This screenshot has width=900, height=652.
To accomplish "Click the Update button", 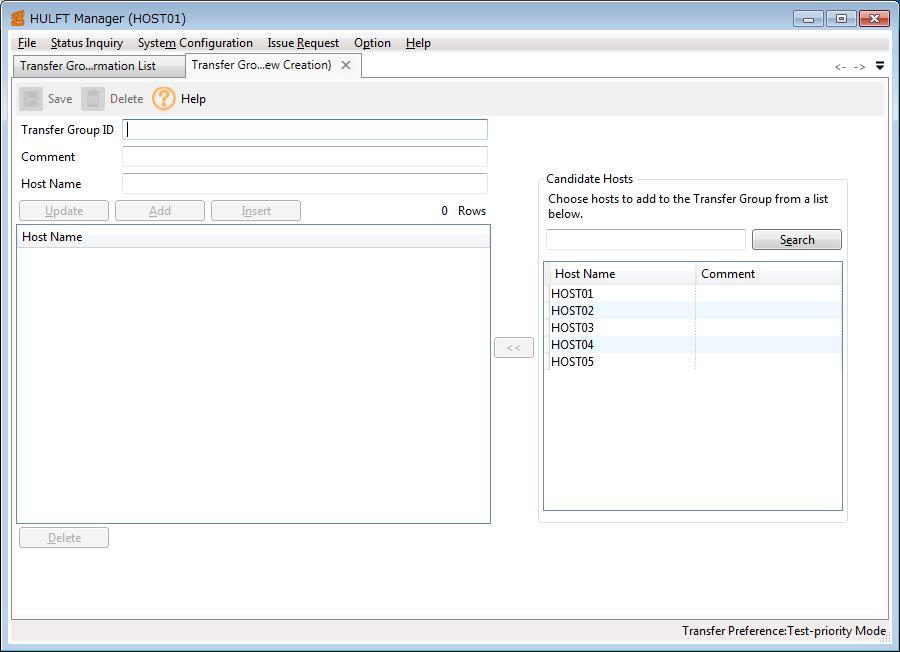I will click(x=64, y=211).
